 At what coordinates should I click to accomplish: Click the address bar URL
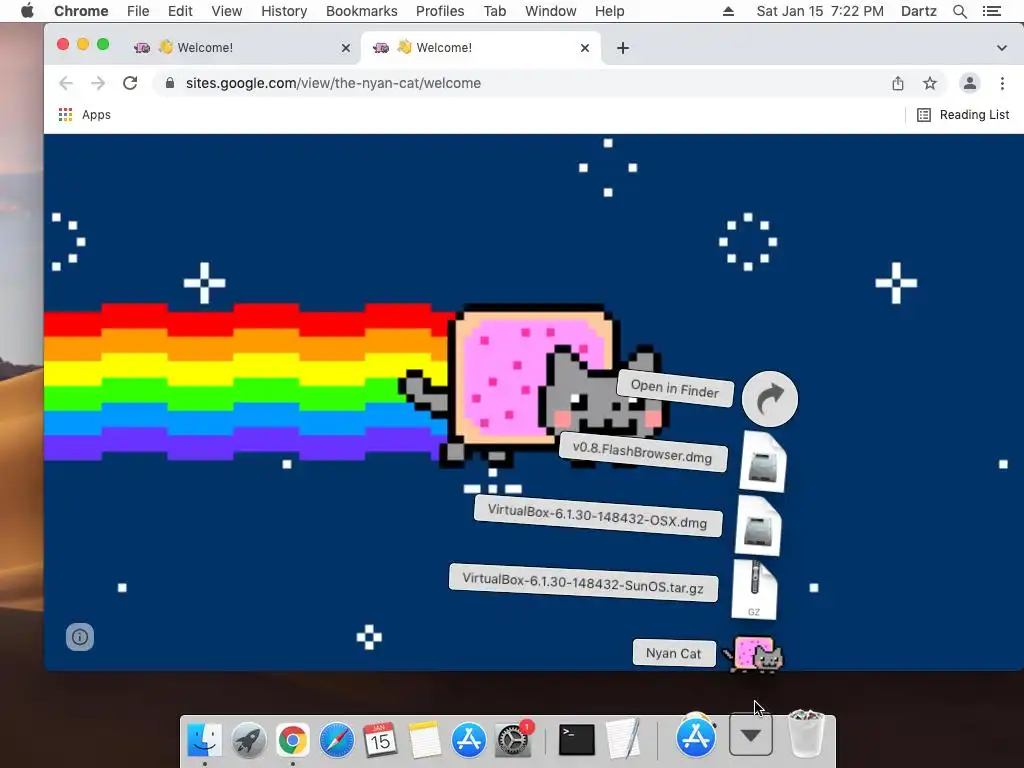tap(333, 83)
